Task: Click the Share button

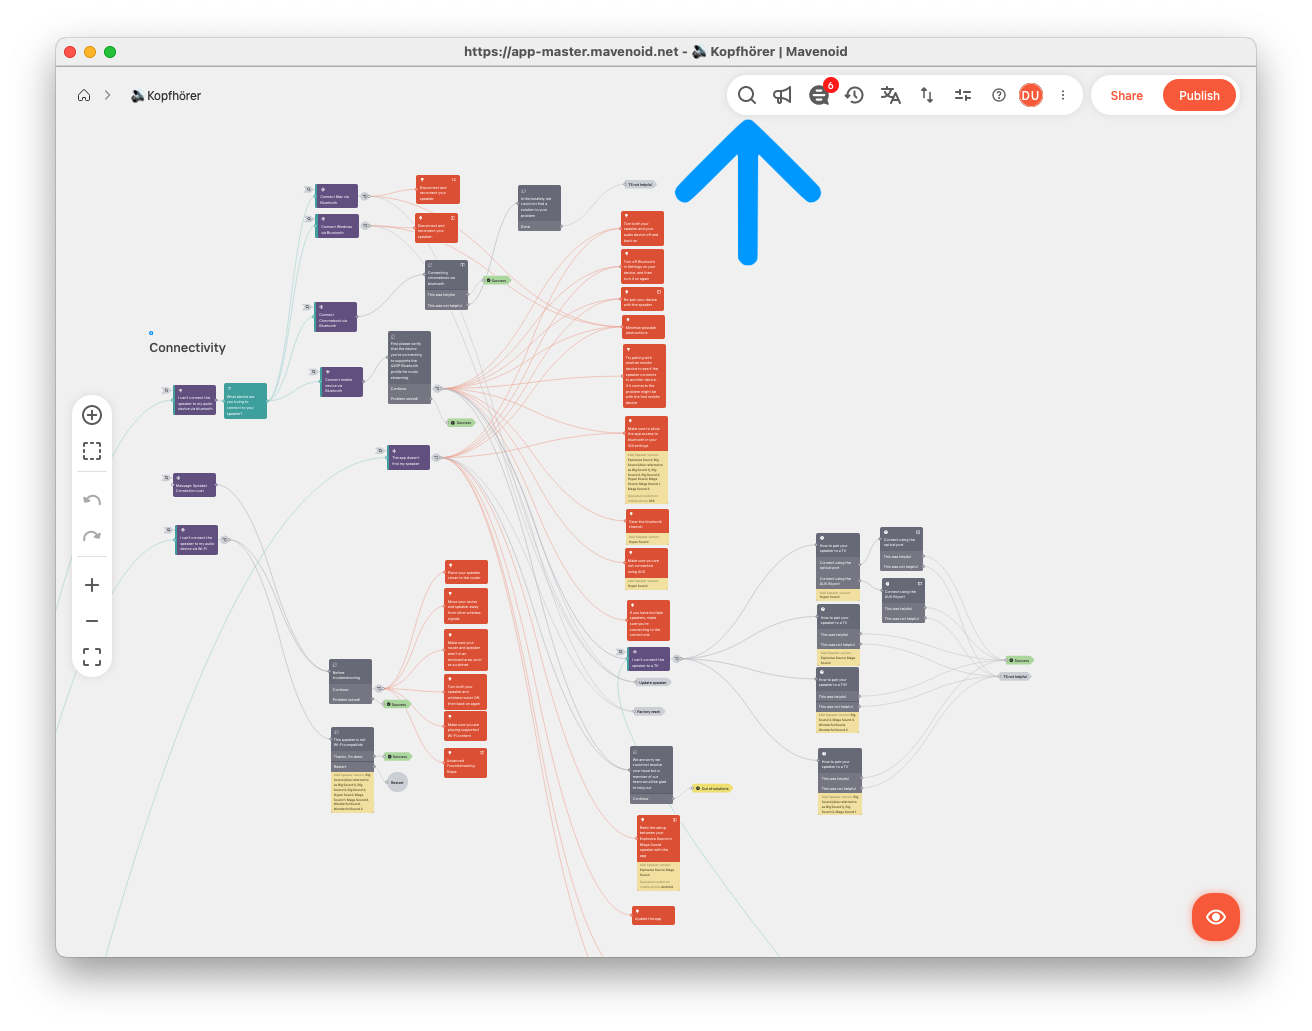Action: [x=1126, y=95]
